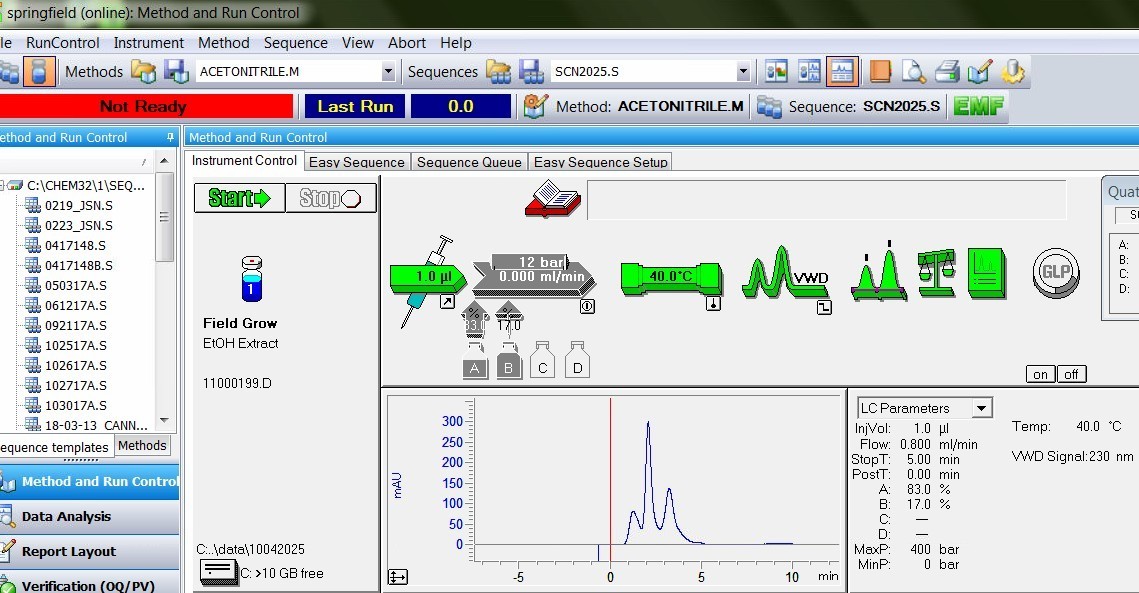Open the injector syringe module icon
Viewport: 1139px width, 593px height.
point(427,280)
